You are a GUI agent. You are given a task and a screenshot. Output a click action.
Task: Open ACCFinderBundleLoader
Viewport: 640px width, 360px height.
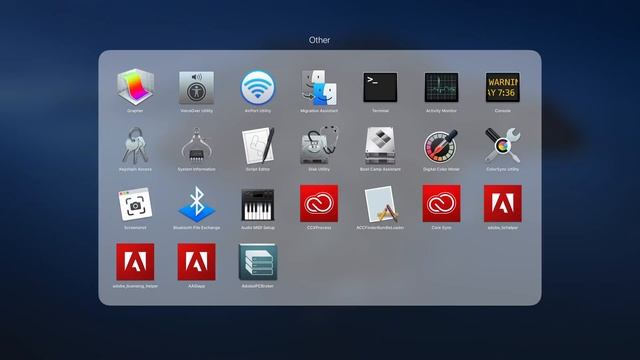pyautogui.click(x=380, y=204)
